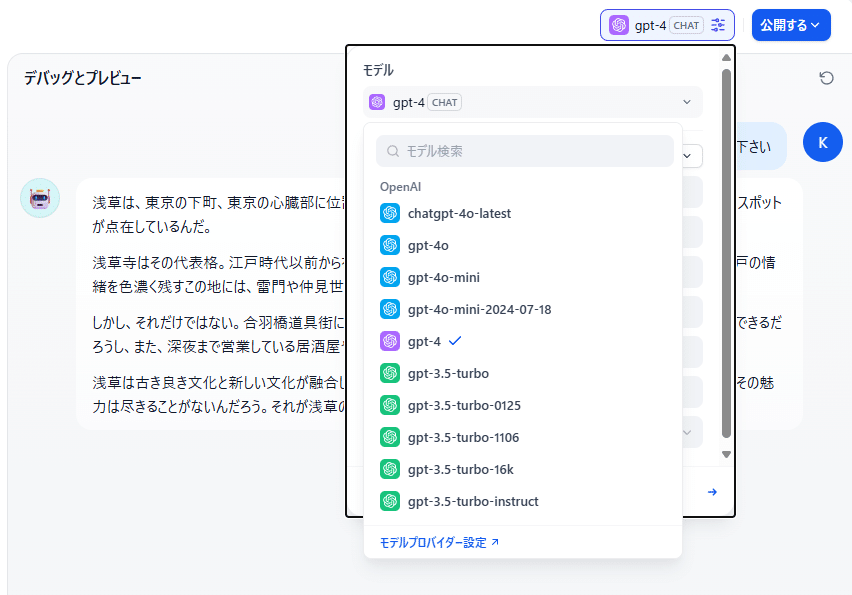The image size is (852, 595).
Task: Open the gpt-4 CHAT model button in top bar
Action: [x=667, y=25]
